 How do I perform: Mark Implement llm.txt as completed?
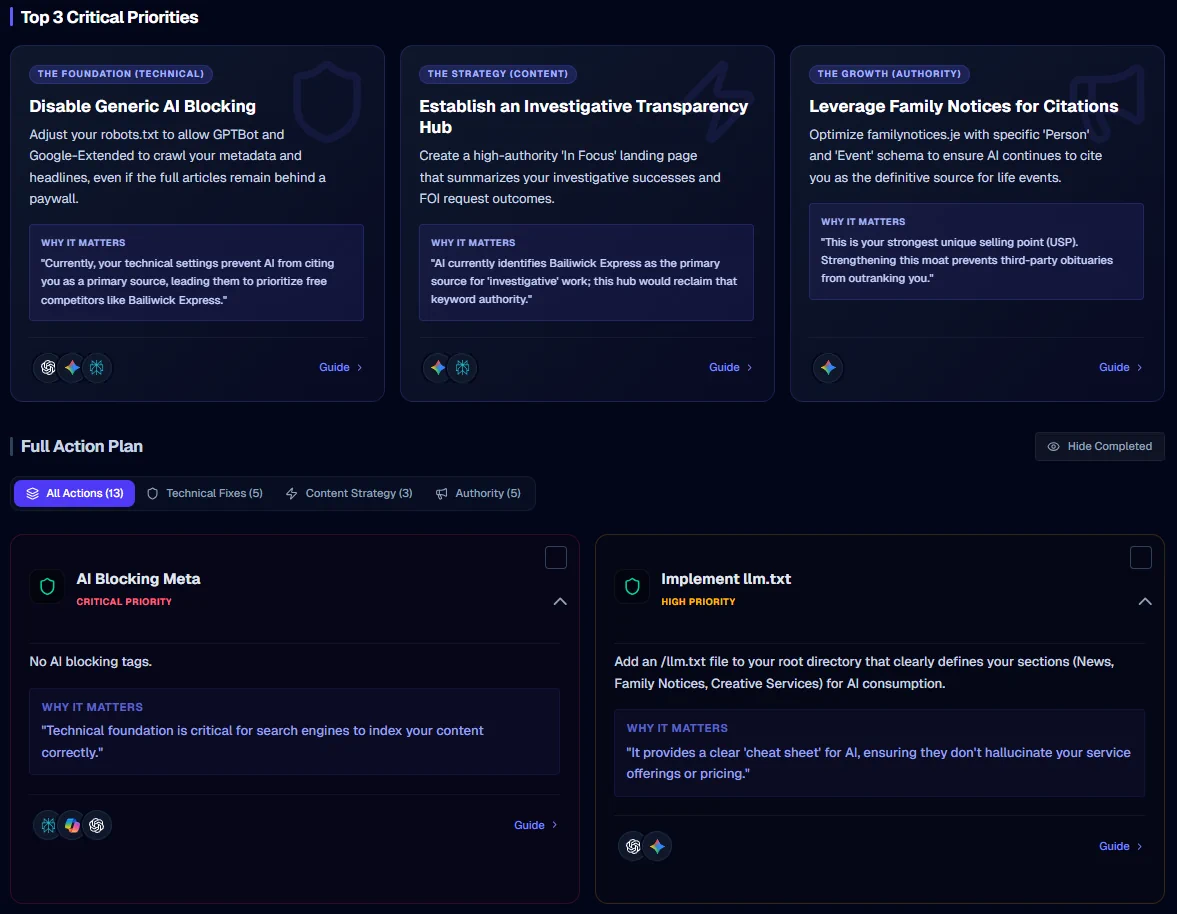click(1140, 558)
